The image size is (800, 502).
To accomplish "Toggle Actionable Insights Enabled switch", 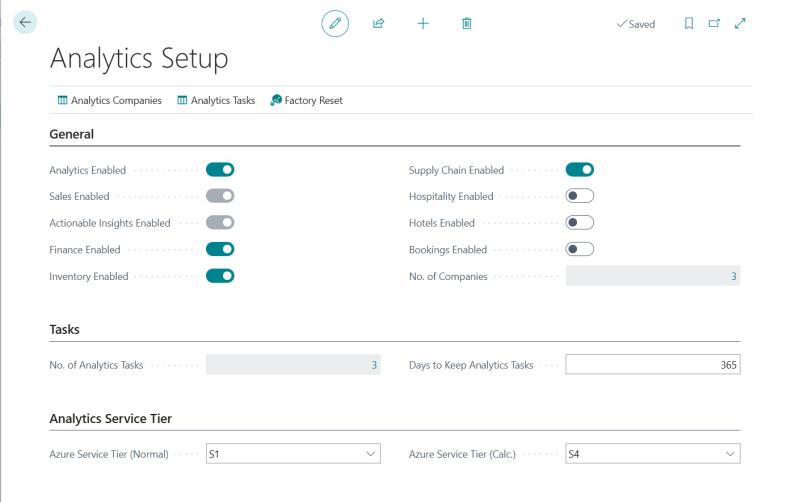I will [220, 222].
